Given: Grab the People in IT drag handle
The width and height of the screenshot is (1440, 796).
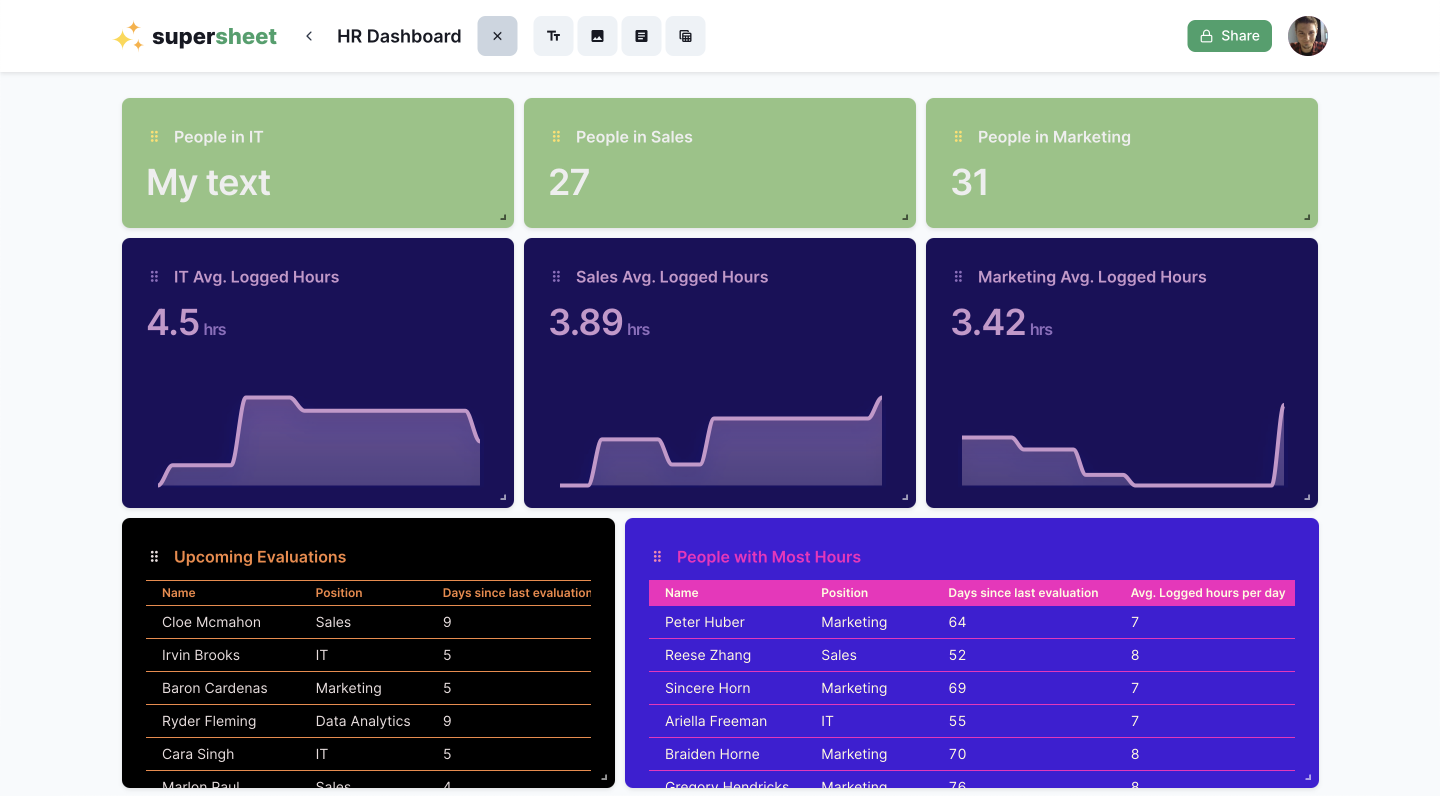Looking at the screenshot, I should (x=154, y=137).
